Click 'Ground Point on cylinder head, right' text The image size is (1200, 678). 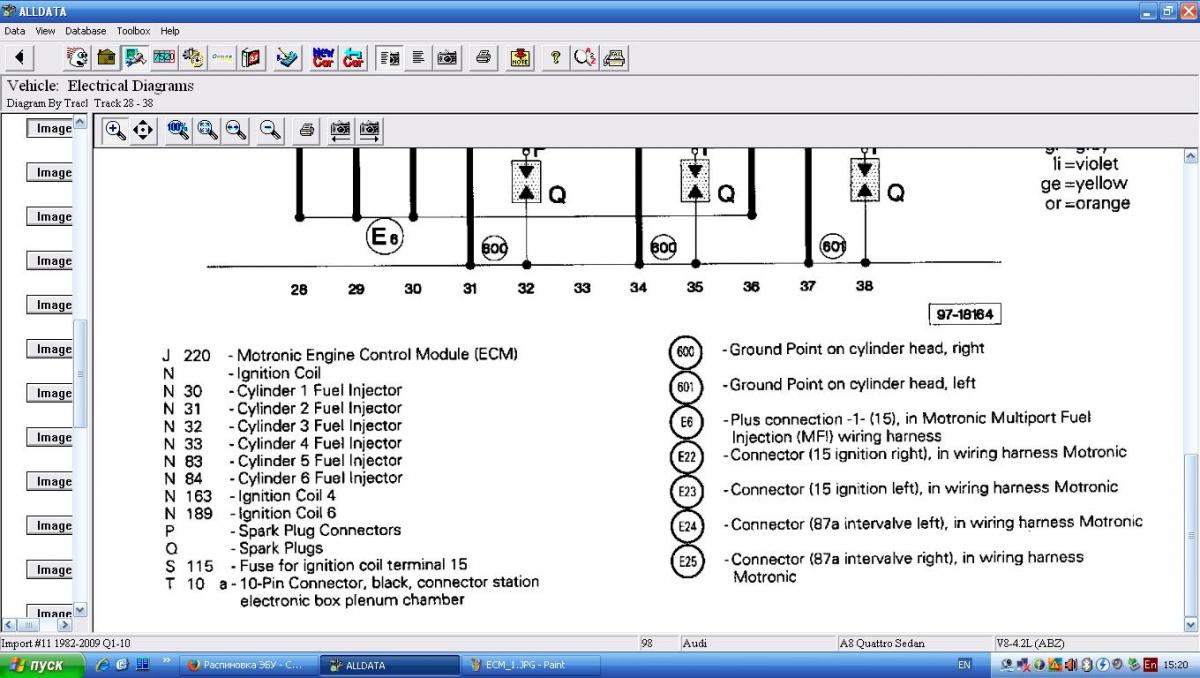pyautogui.click(x=857, y=349)
